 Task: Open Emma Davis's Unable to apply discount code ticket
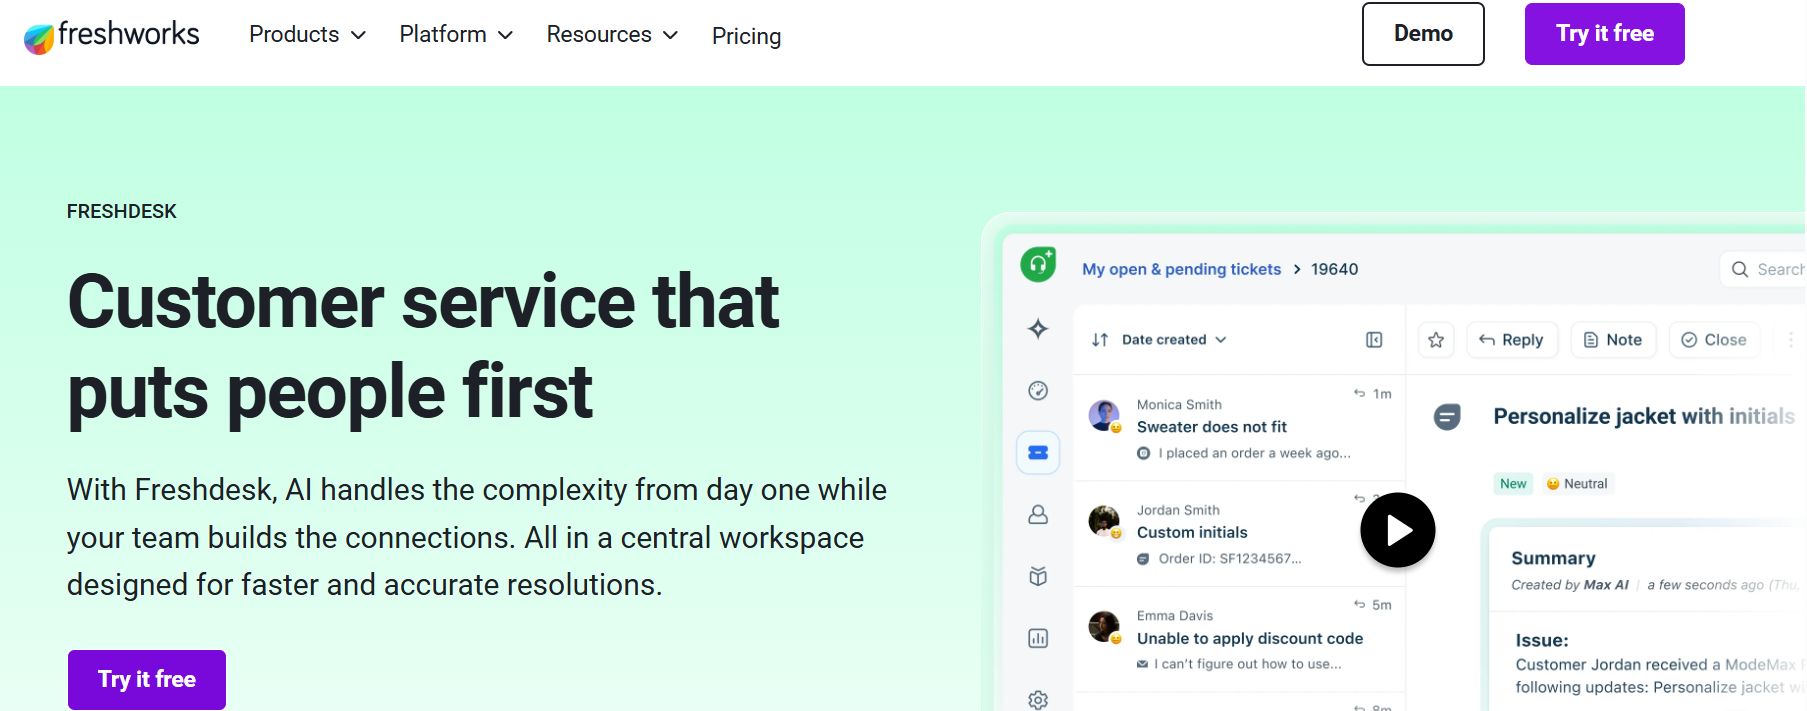coord(1239,640)
